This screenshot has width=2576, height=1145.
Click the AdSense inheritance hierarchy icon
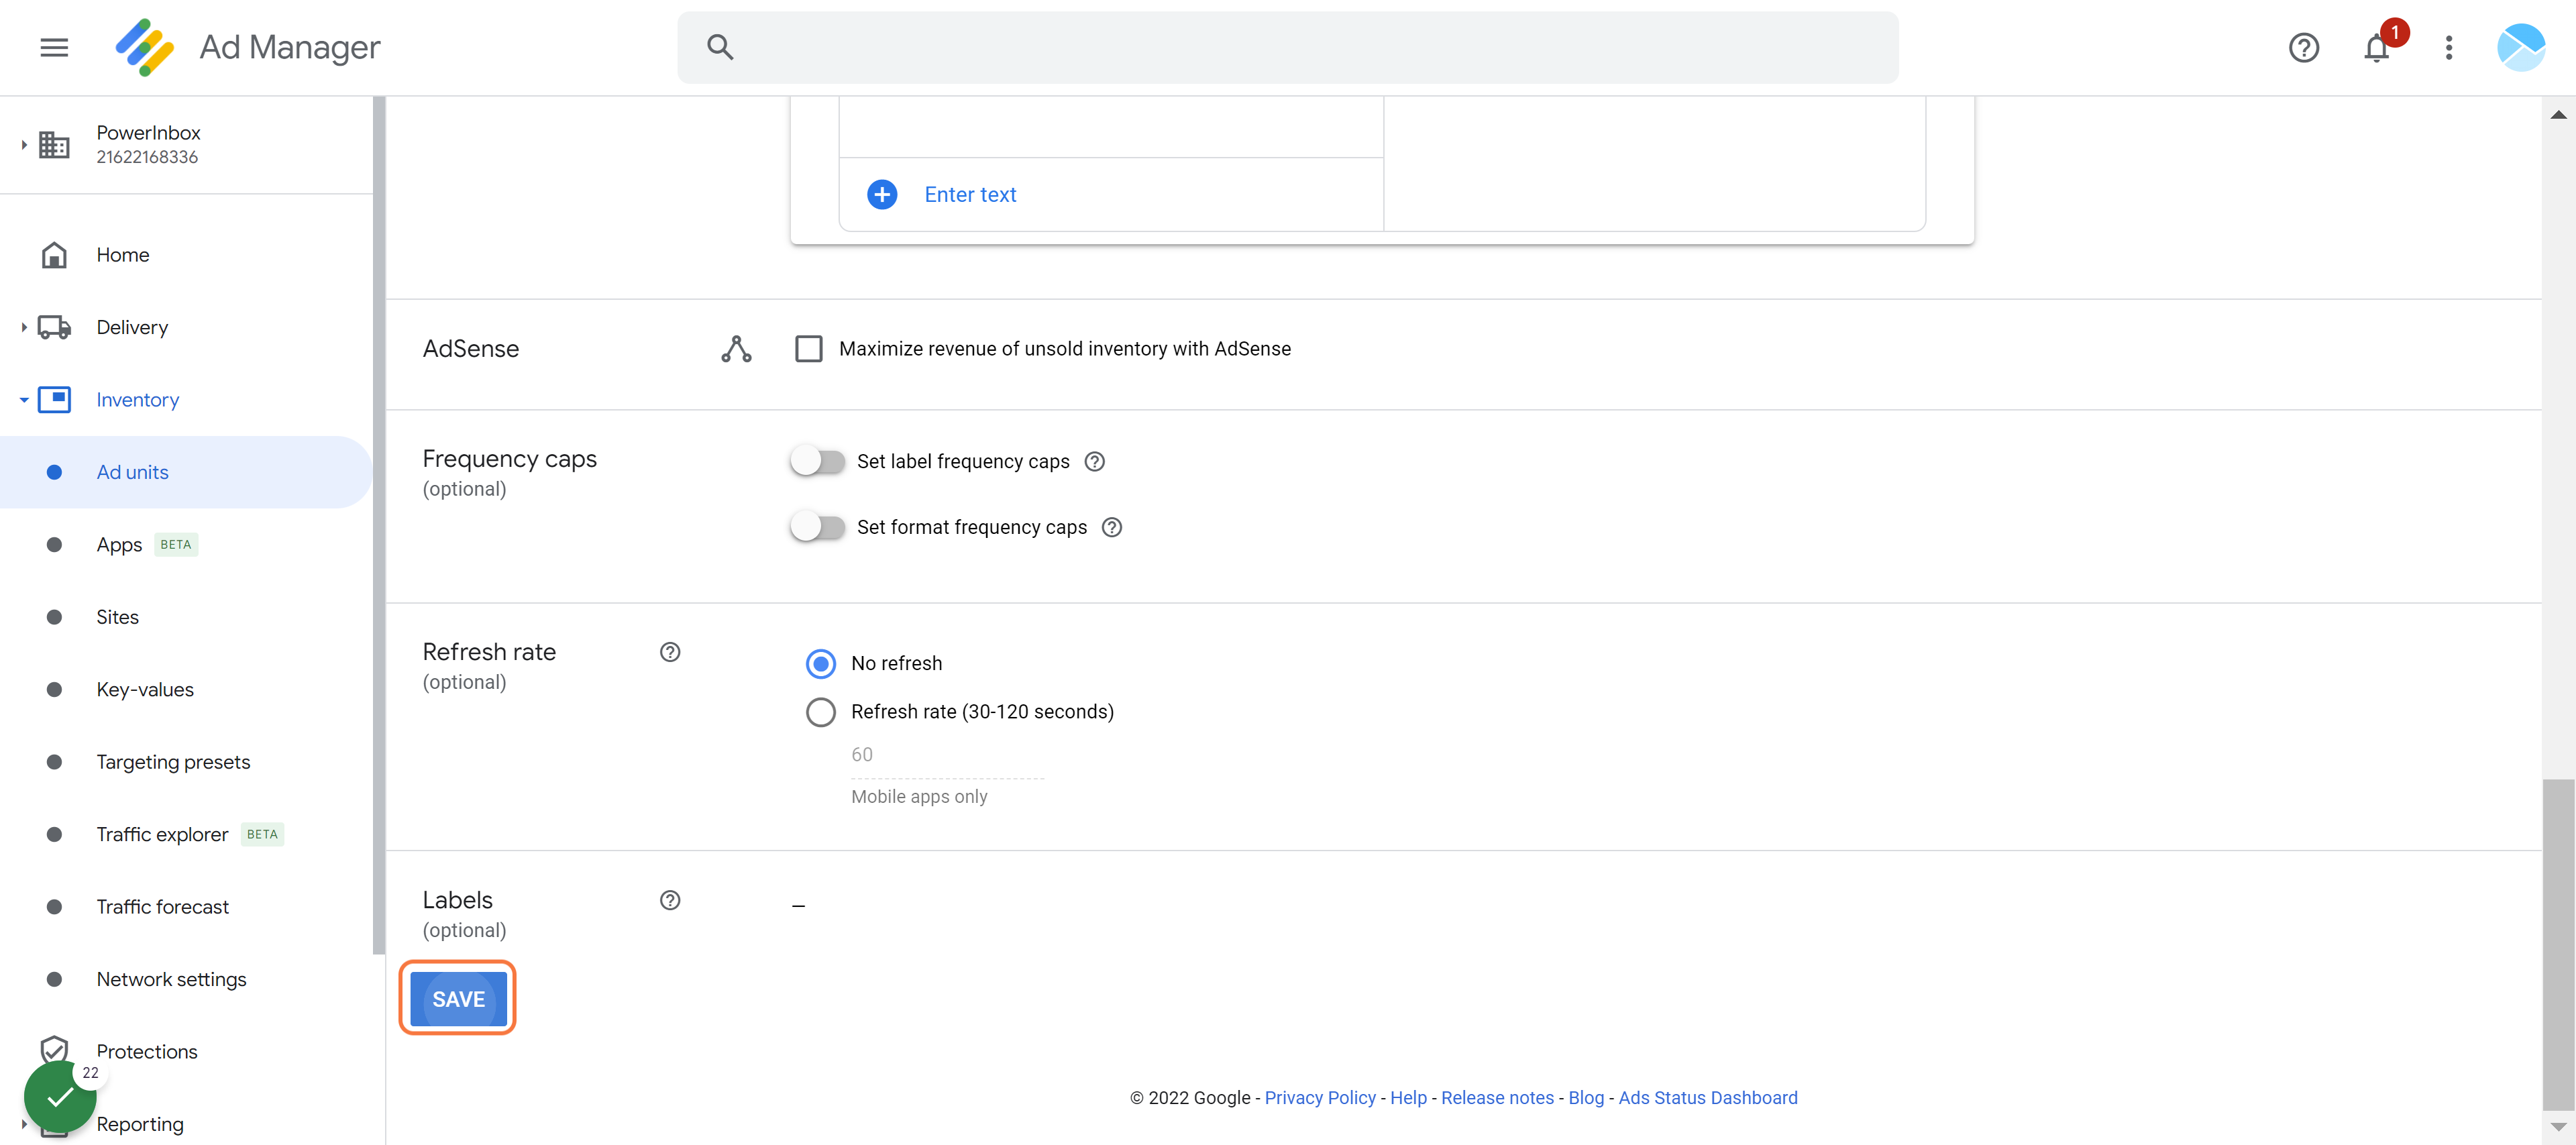pyautogui.click(x=736, y=349)
